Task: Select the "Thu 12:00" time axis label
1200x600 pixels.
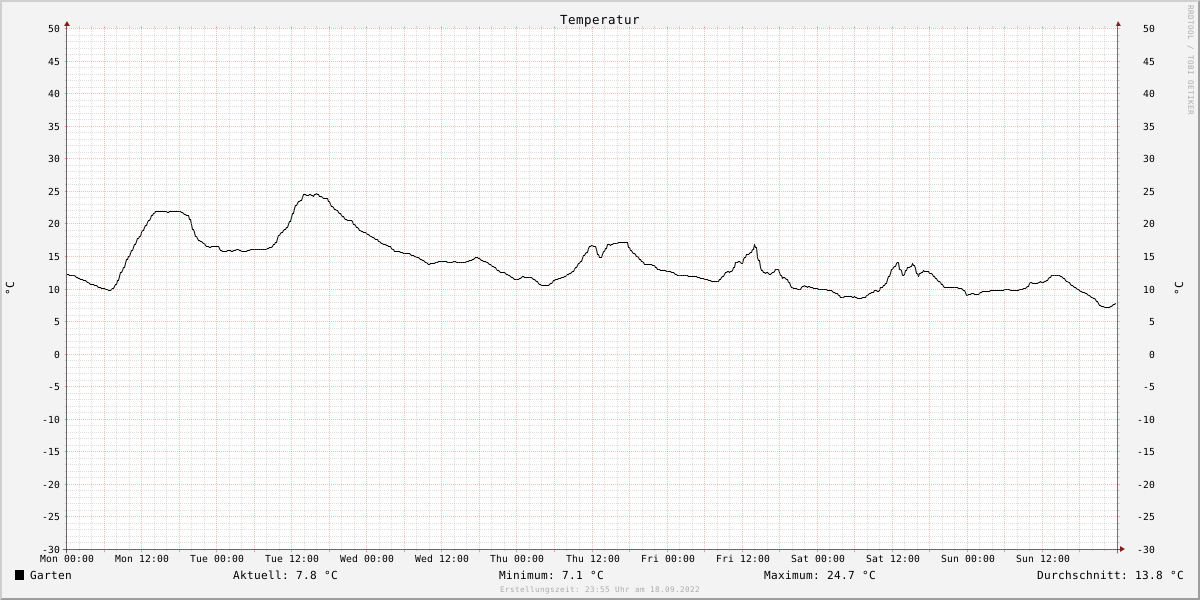Action: pyautogui.click(x=593, y=559)
